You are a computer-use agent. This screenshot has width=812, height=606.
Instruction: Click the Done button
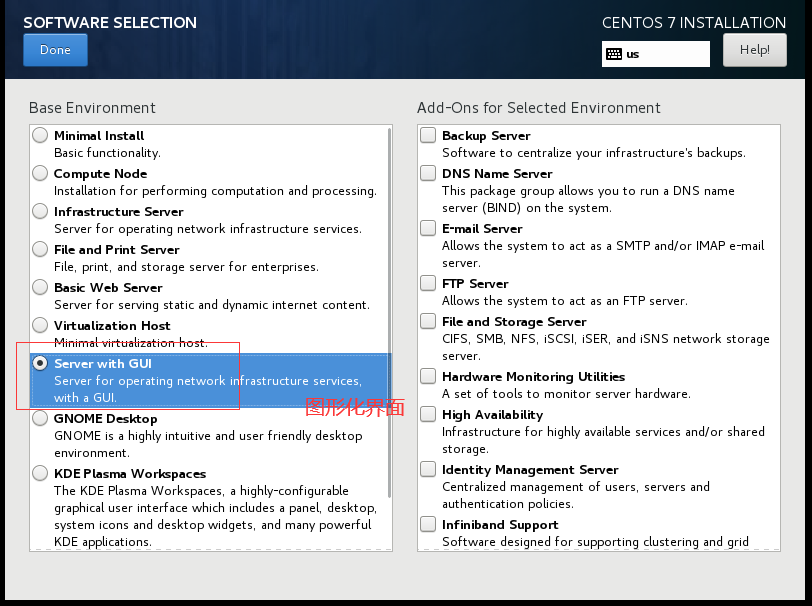point(55,50)
